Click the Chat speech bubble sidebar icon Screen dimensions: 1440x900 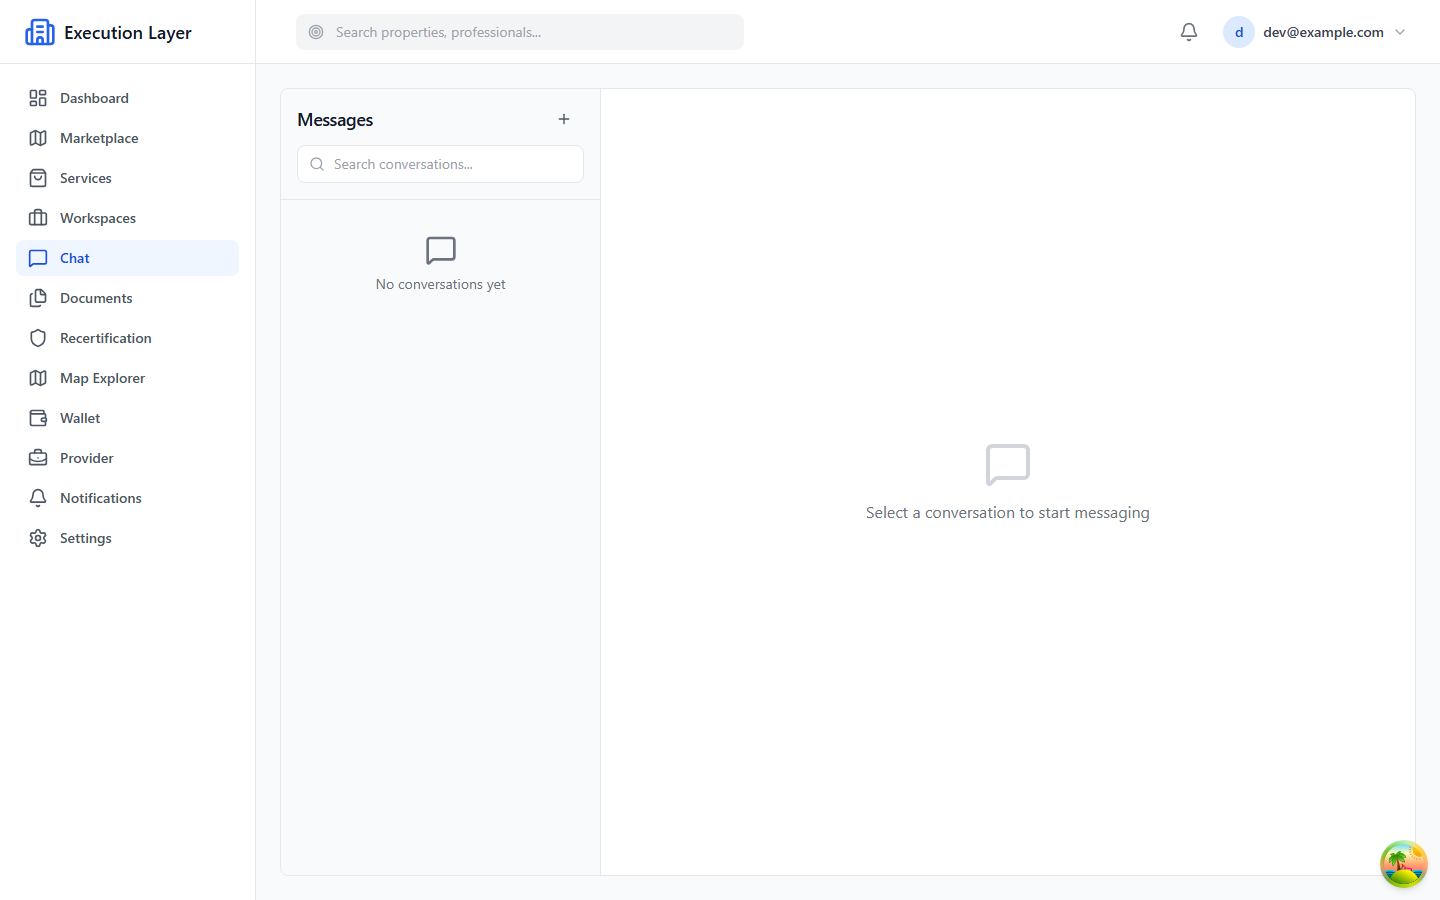click(x=38, y=258)
